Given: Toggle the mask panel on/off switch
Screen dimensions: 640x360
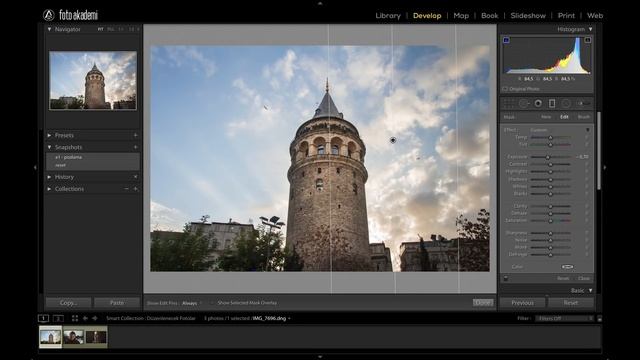Looking at the screenshot, I should (506, 278).
